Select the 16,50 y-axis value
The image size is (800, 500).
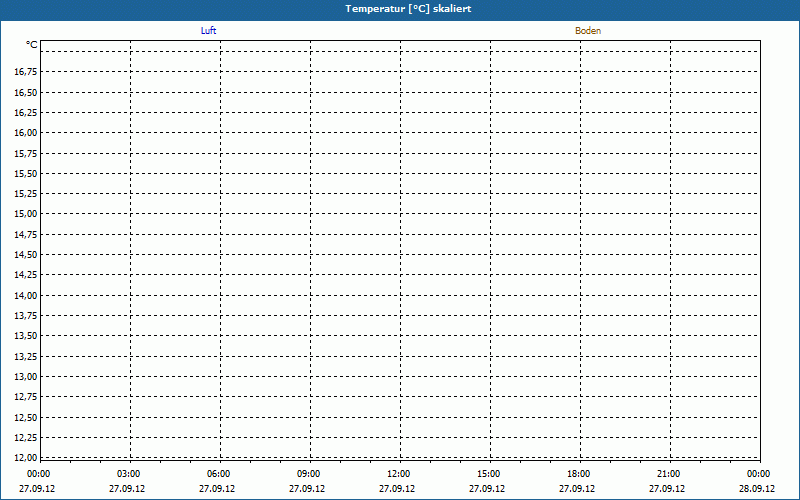pyautogui.click(x=26, y=92)
